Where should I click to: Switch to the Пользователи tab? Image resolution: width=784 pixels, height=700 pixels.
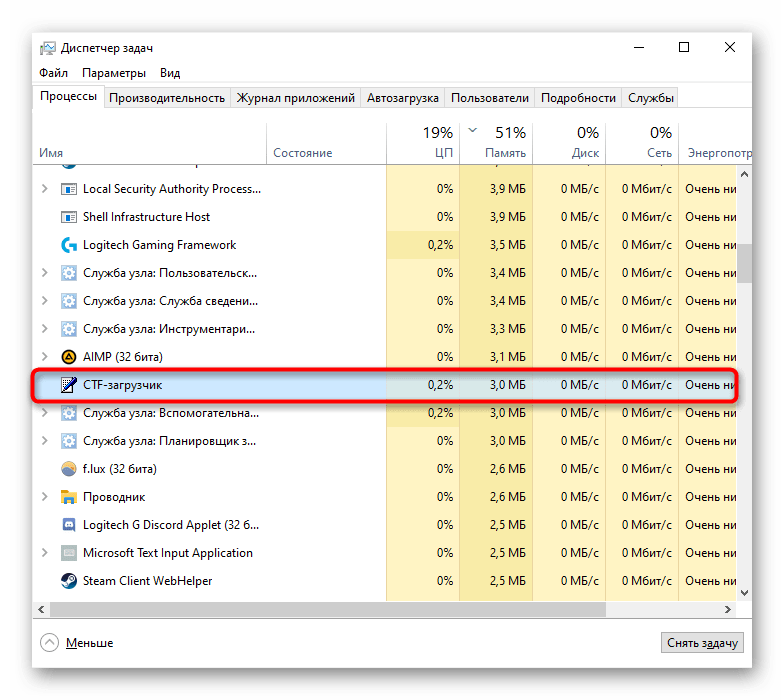pos(490,98)
